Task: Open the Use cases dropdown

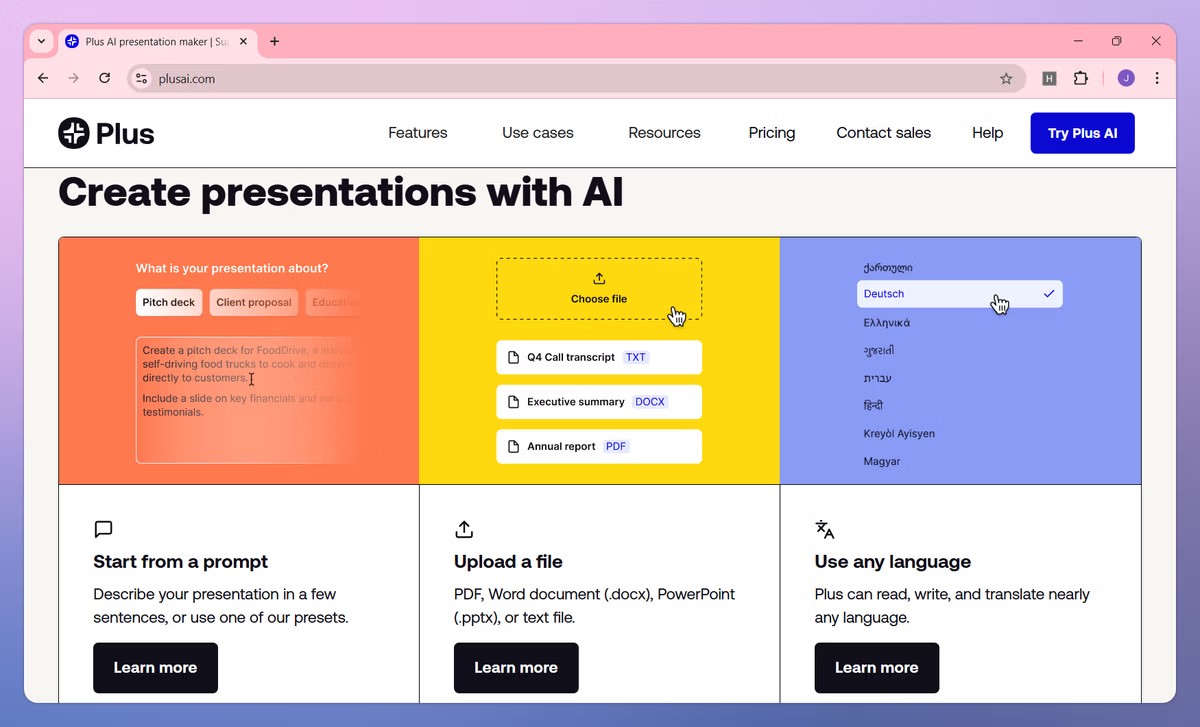Action: click(x=537, y=132)
